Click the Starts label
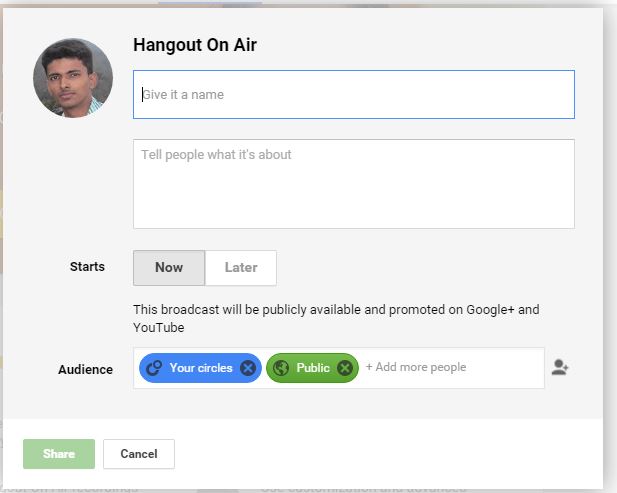The width and height of the screenshot is (617, 493). 87,267
